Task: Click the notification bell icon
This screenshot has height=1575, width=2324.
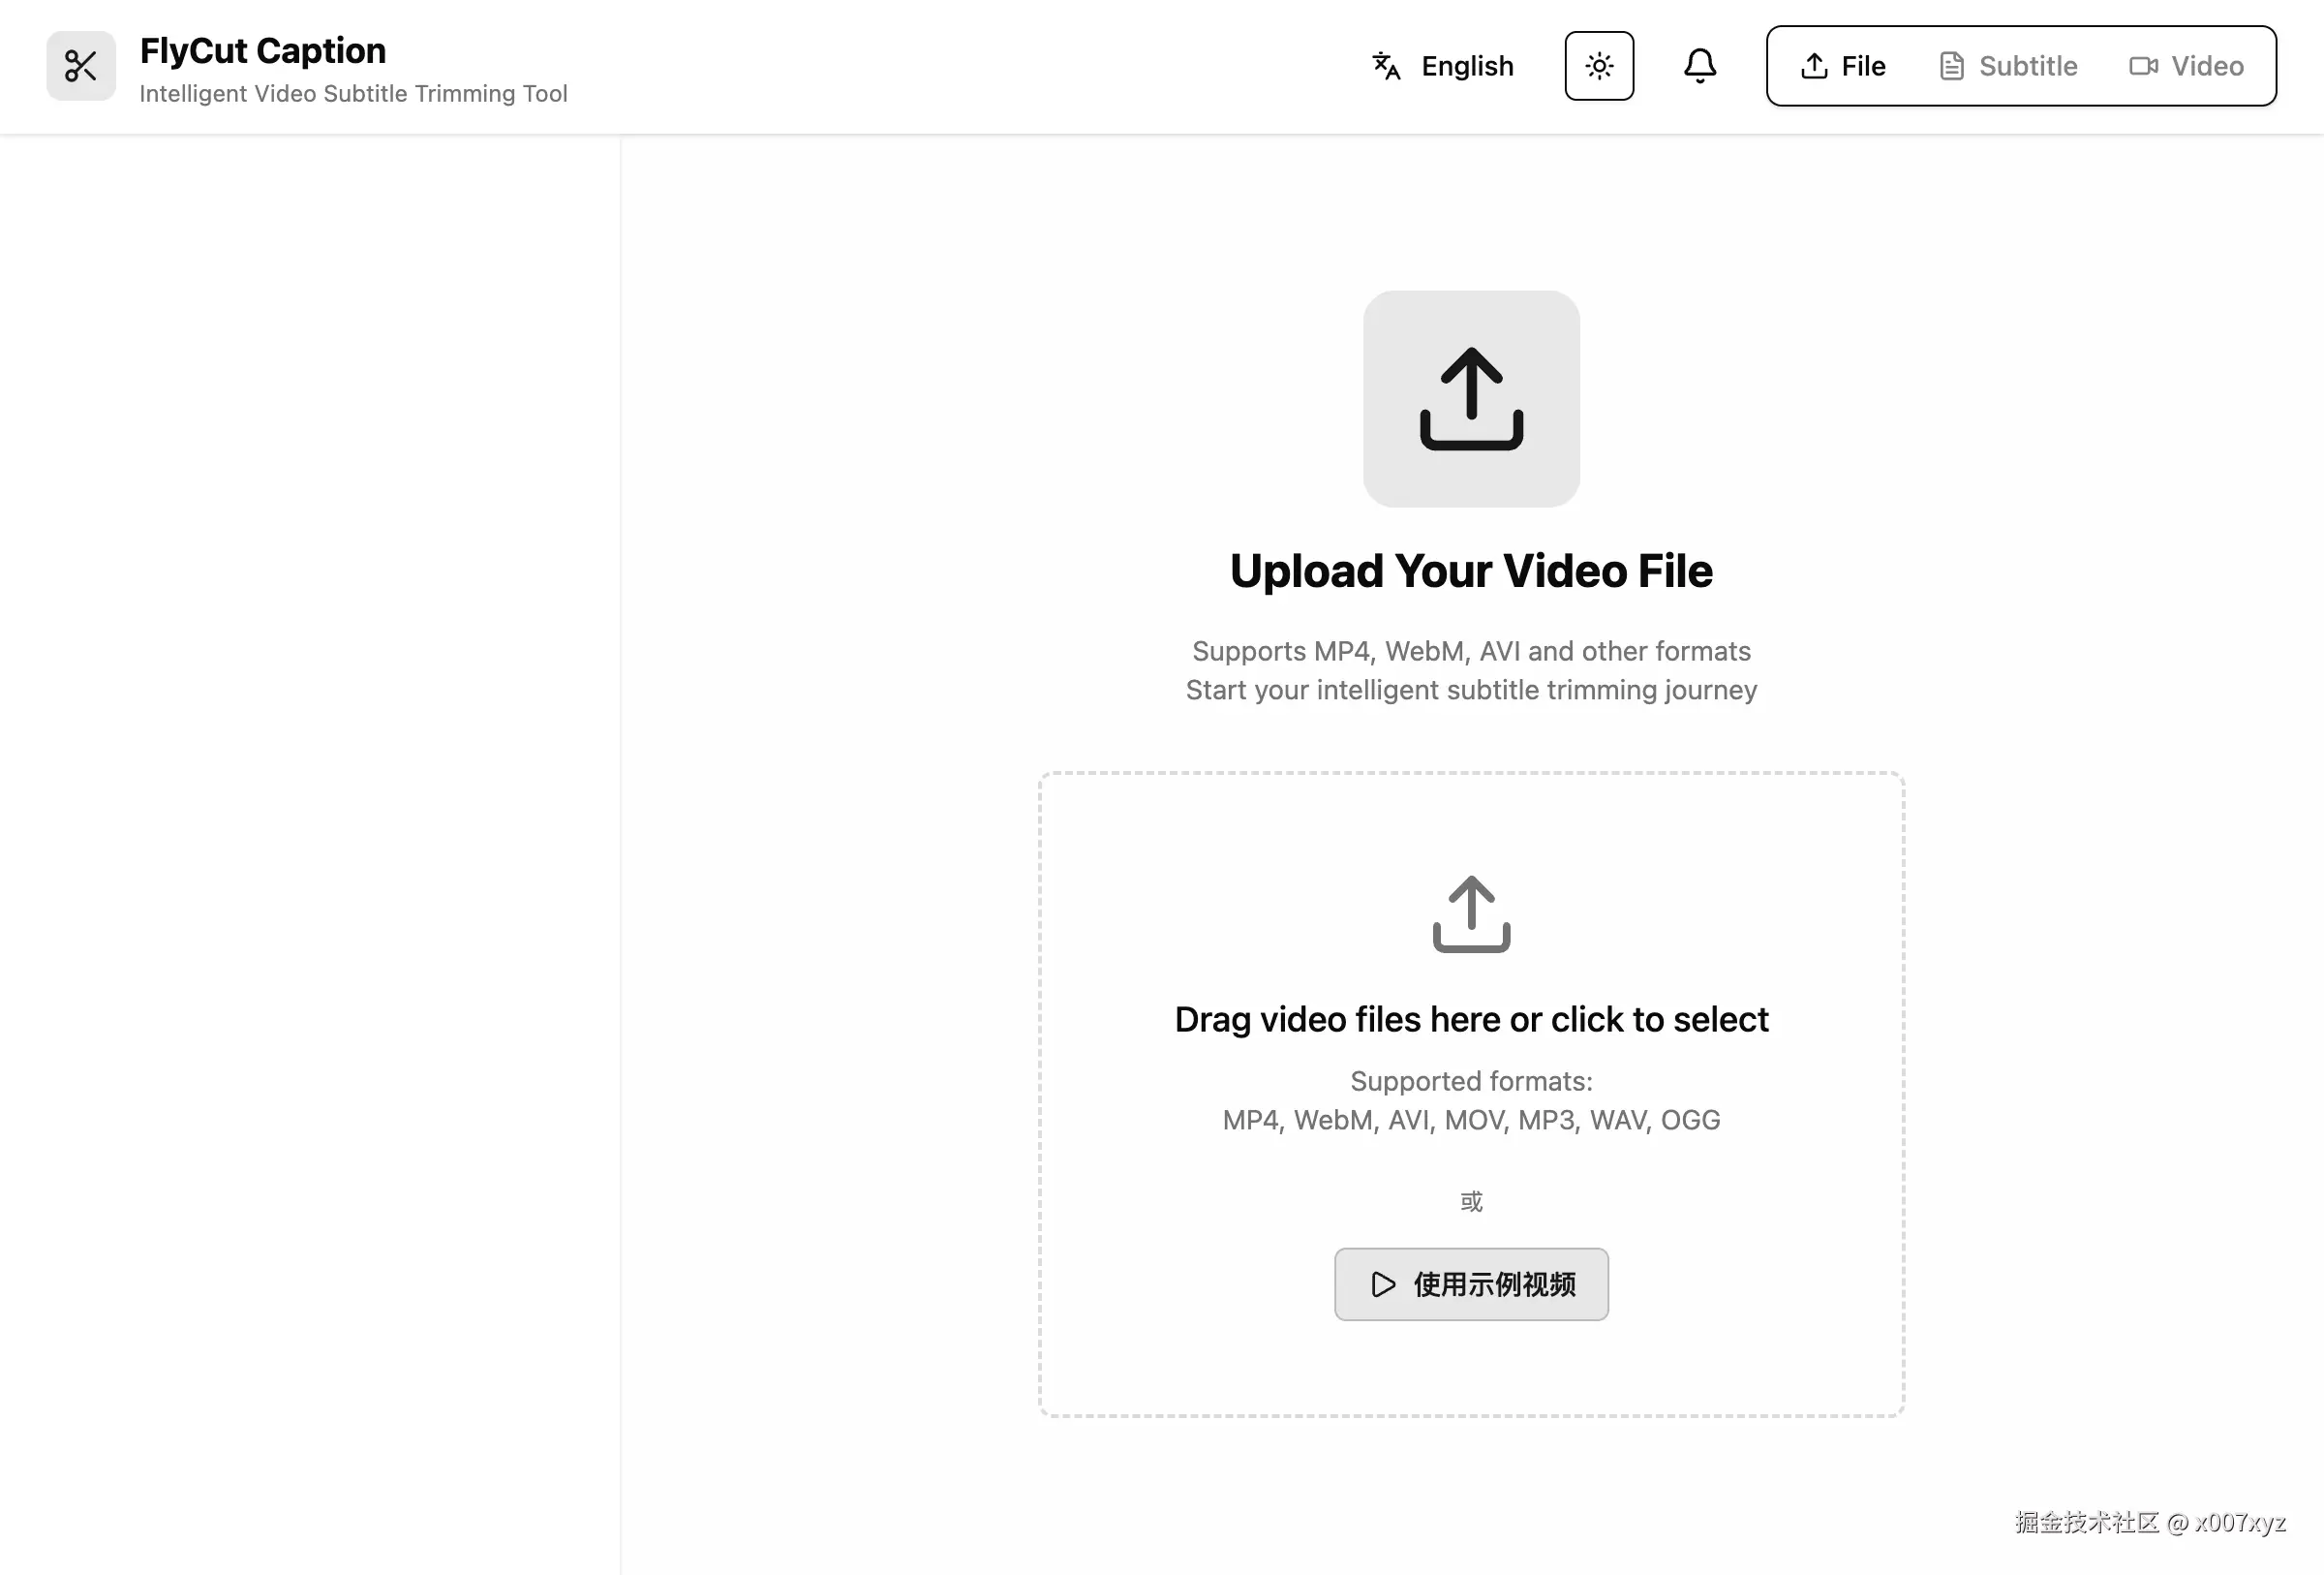Action: click(x=1699, y=66)
